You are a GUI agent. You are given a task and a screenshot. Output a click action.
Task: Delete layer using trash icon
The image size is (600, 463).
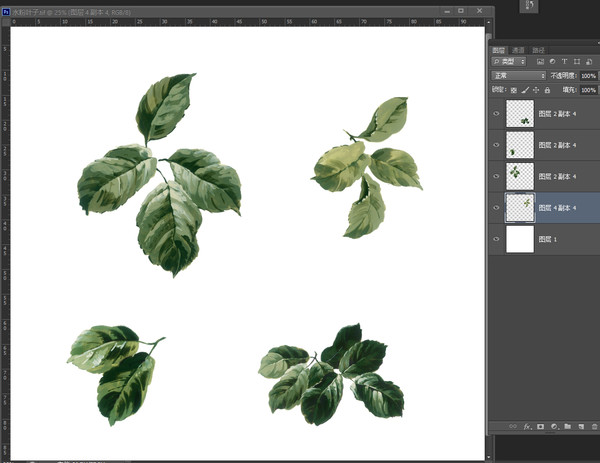point(594,426)
